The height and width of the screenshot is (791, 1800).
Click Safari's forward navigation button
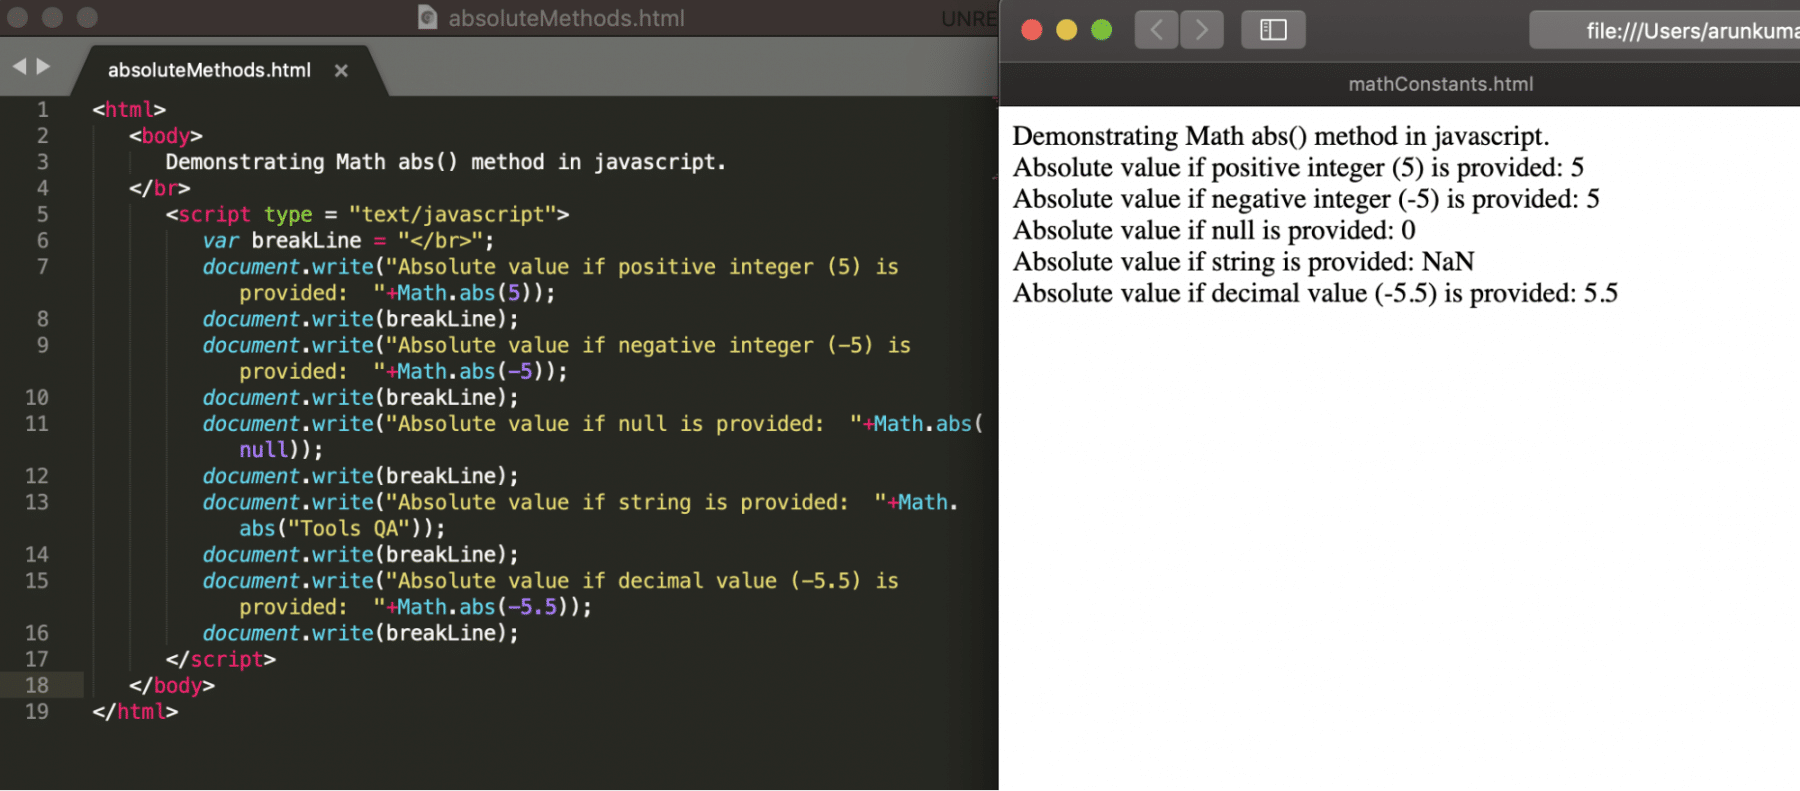pos(1201,30)
